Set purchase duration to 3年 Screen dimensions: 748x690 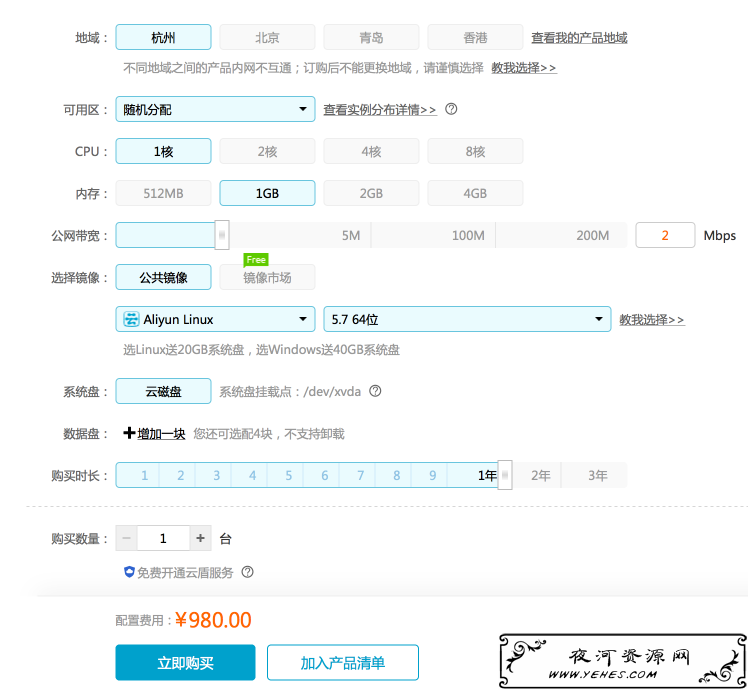597,475
